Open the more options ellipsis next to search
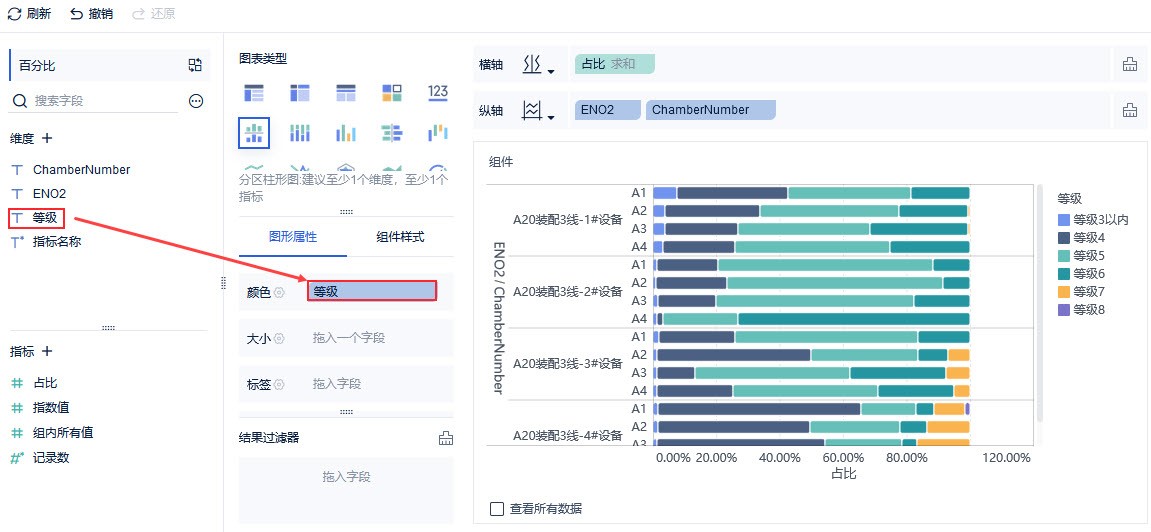This screenshot has width=1151, height=532. (x=196, y=101)
